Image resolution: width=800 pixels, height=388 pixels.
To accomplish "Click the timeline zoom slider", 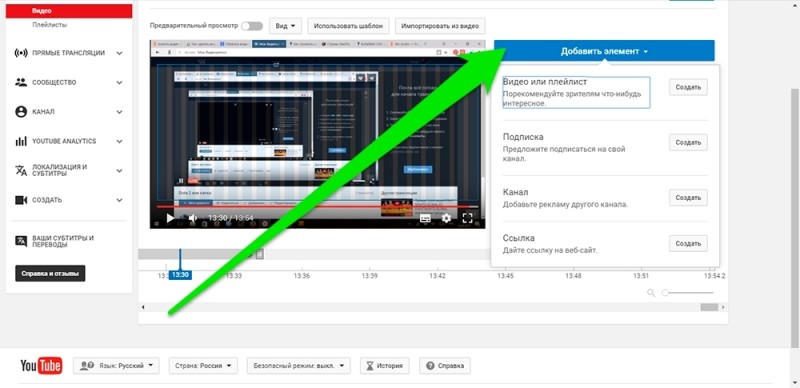I will pos(688,293).
